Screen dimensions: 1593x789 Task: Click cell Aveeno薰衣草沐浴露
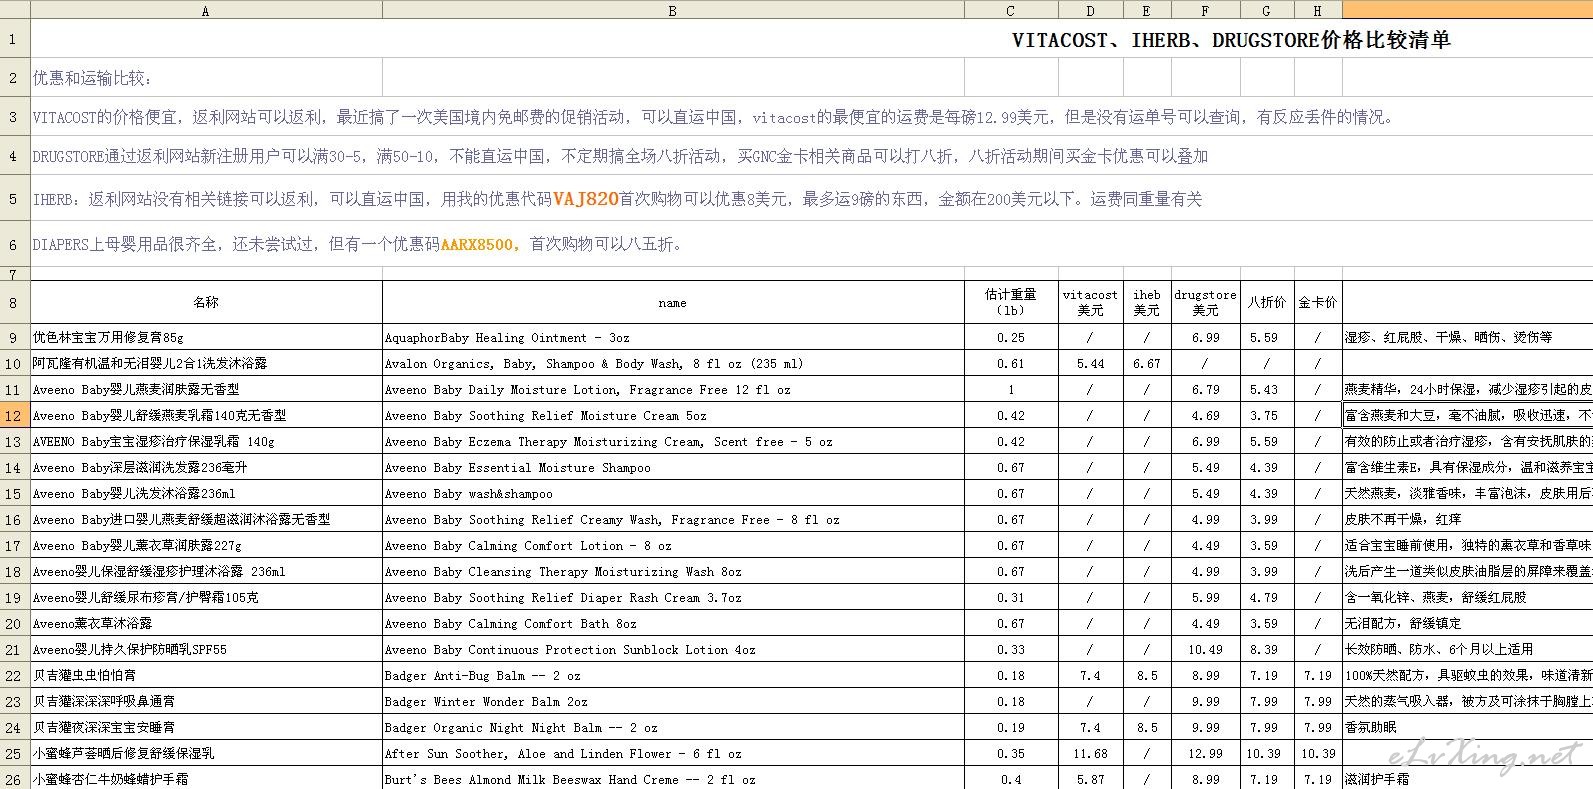tap(206, 623)
